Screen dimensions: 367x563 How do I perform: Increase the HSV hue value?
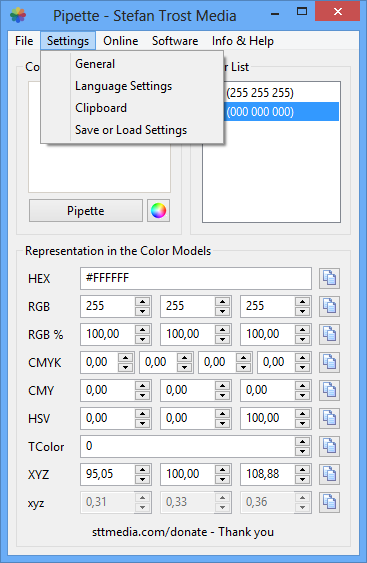143,414
